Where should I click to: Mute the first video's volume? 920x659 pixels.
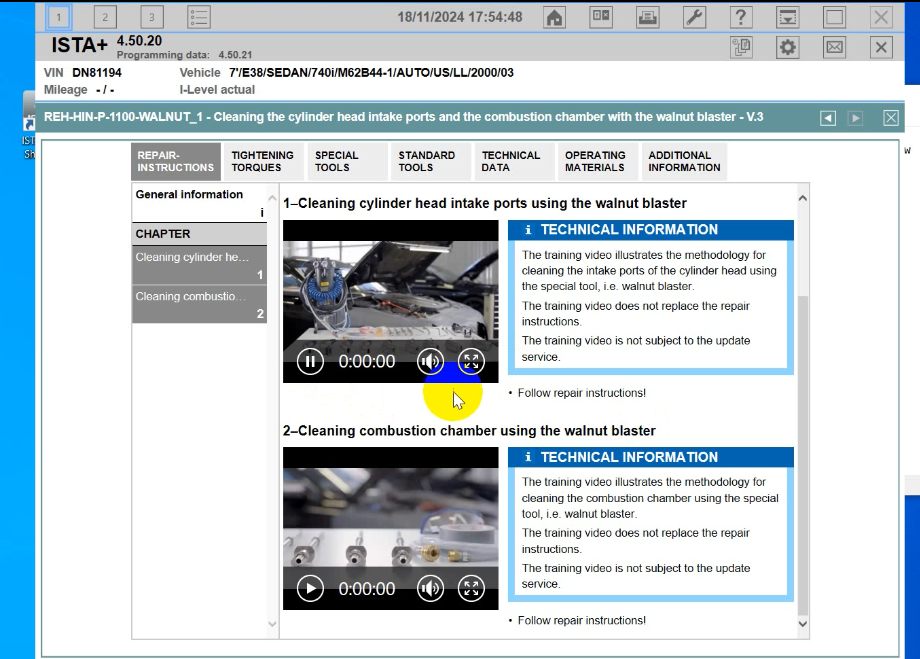(430, 361)
